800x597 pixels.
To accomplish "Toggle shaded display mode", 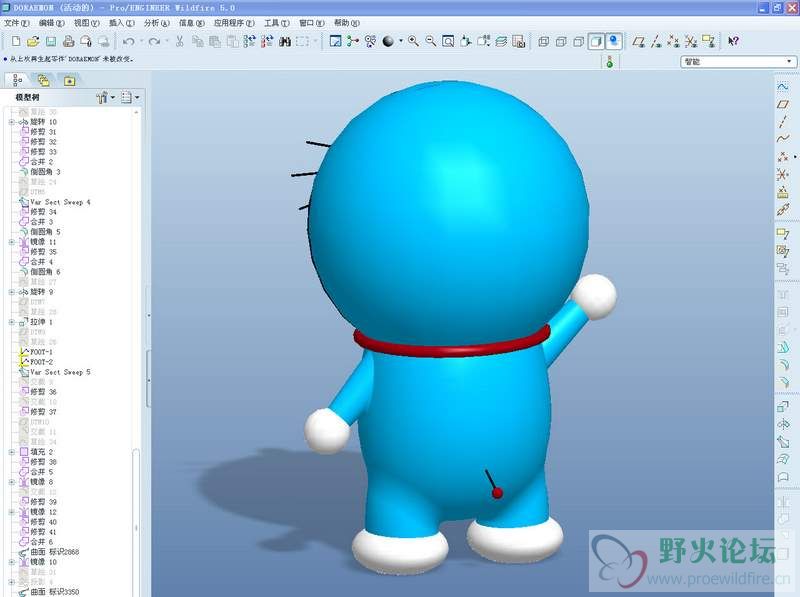I will pyautogui.click(x=596, y=41).
